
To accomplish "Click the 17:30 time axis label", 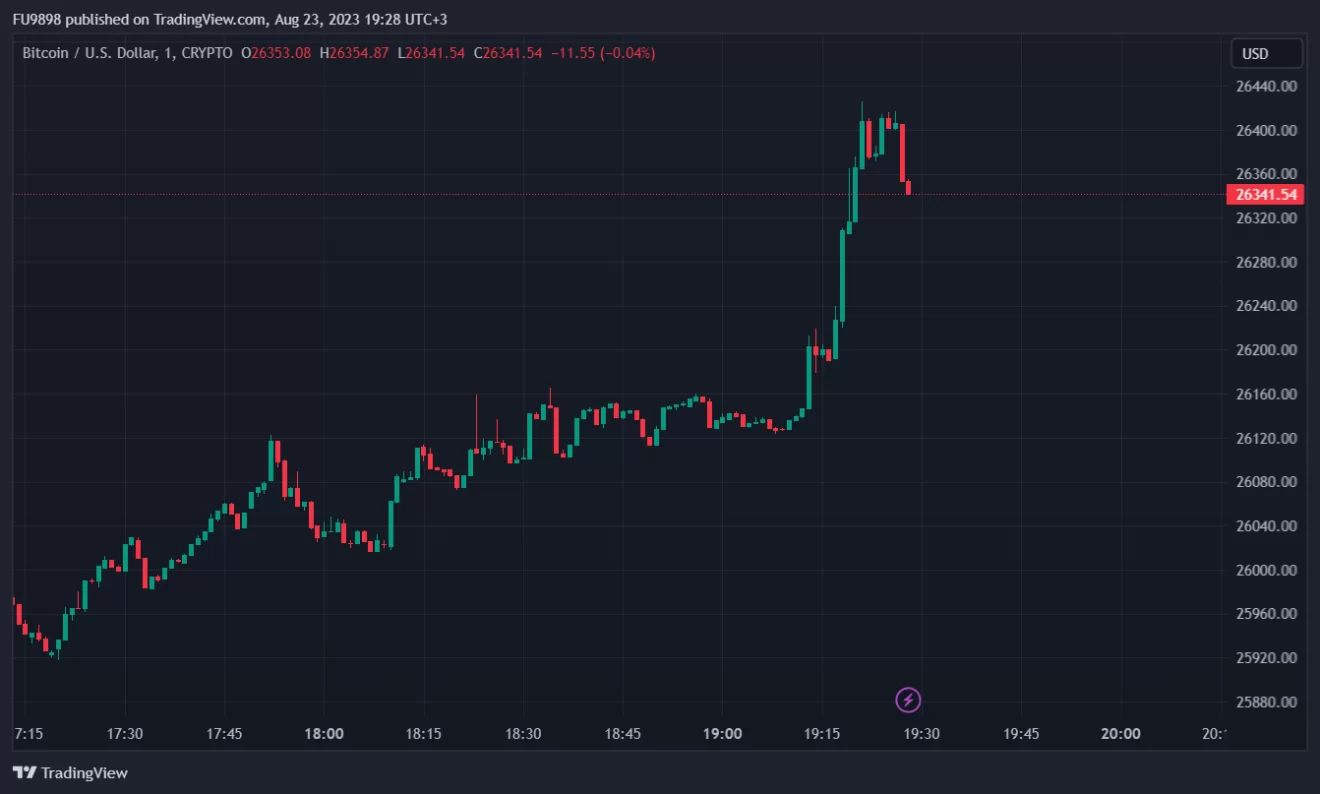I will (x=125, y=733).
